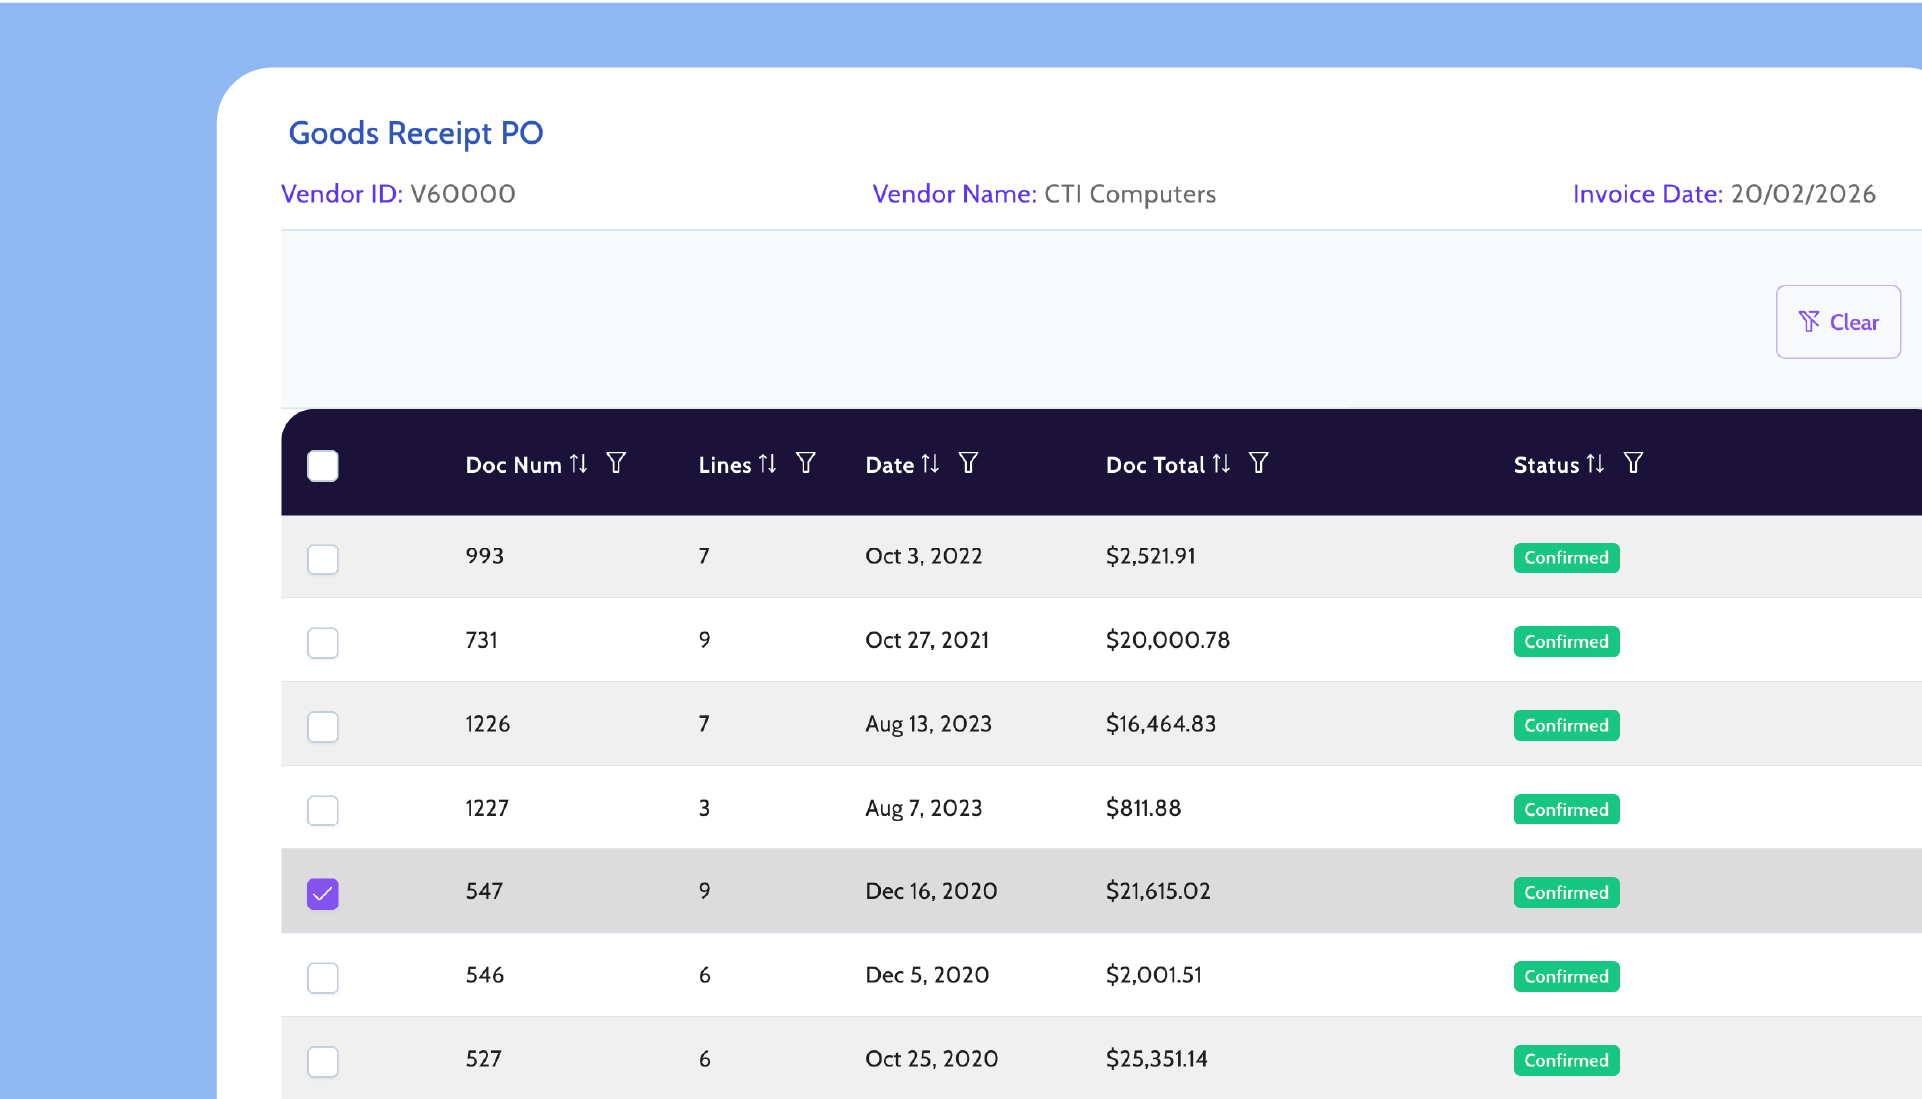Tick the checkbox for document 546
This screenshot has width=1922, height=1099.
point(323,977)
